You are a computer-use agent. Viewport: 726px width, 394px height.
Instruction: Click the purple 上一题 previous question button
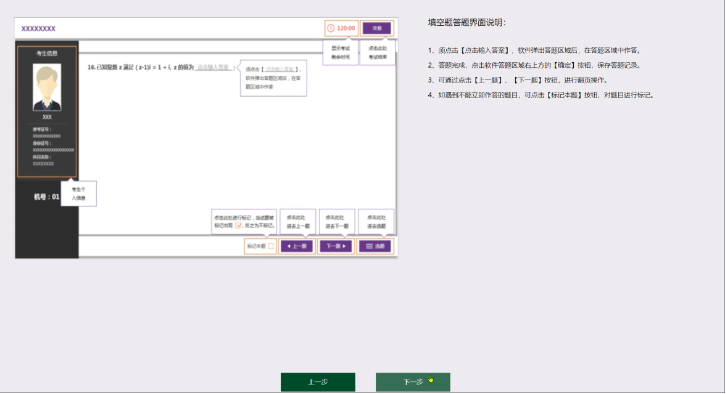pyautogui.click(x=297, y=246)
